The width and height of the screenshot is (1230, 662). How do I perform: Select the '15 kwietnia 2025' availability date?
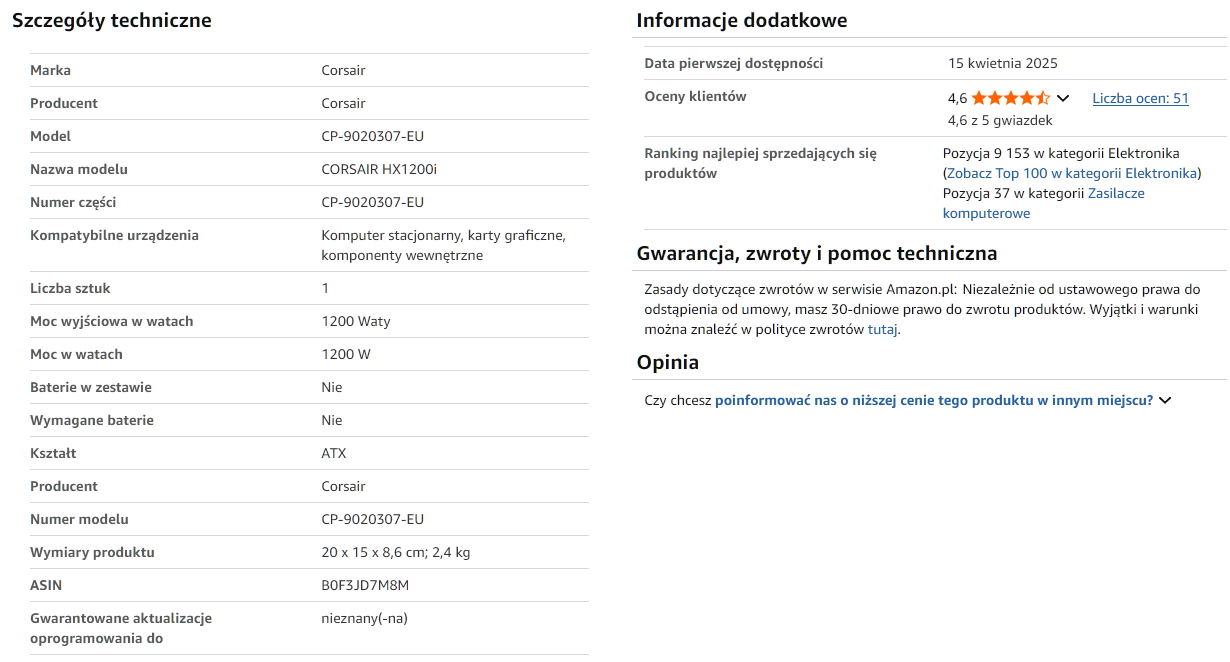point(1003,63)
